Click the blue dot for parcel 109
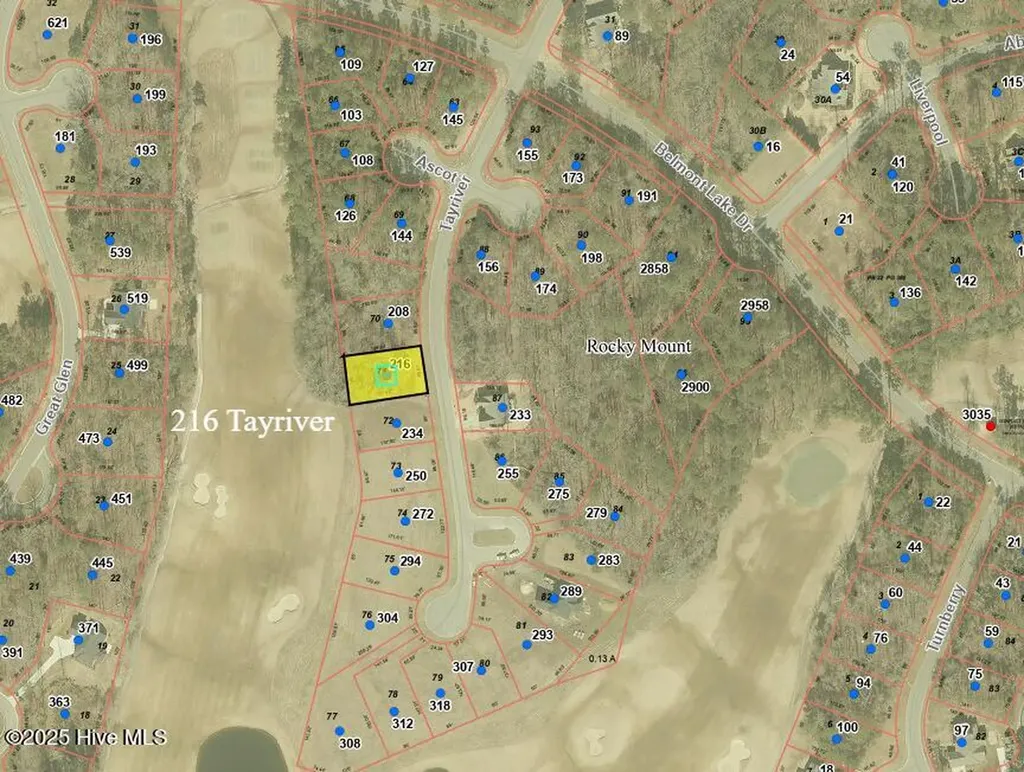This screenshot has height=772, width=1024. [x=340, y=52]
